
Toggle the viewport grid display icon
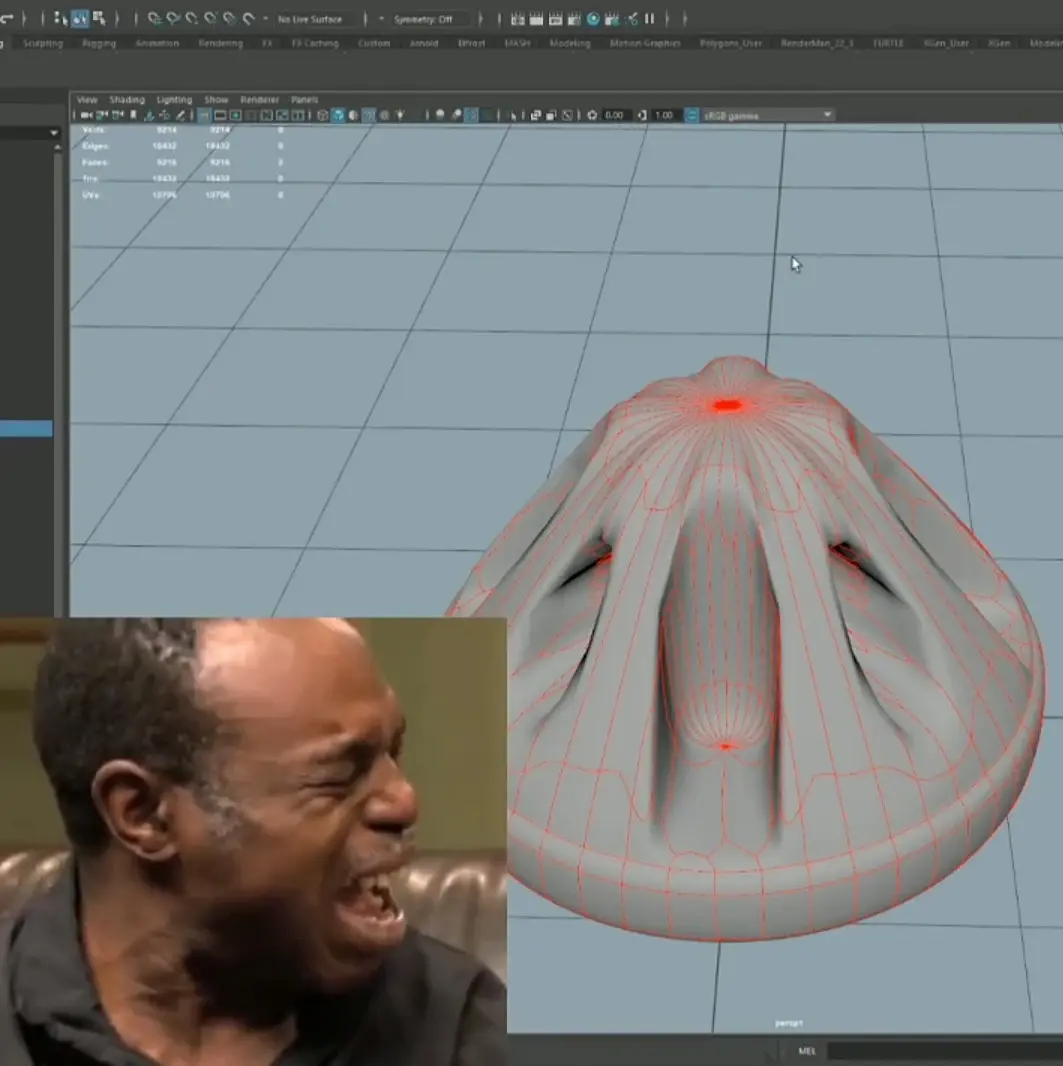coord(203,115)
